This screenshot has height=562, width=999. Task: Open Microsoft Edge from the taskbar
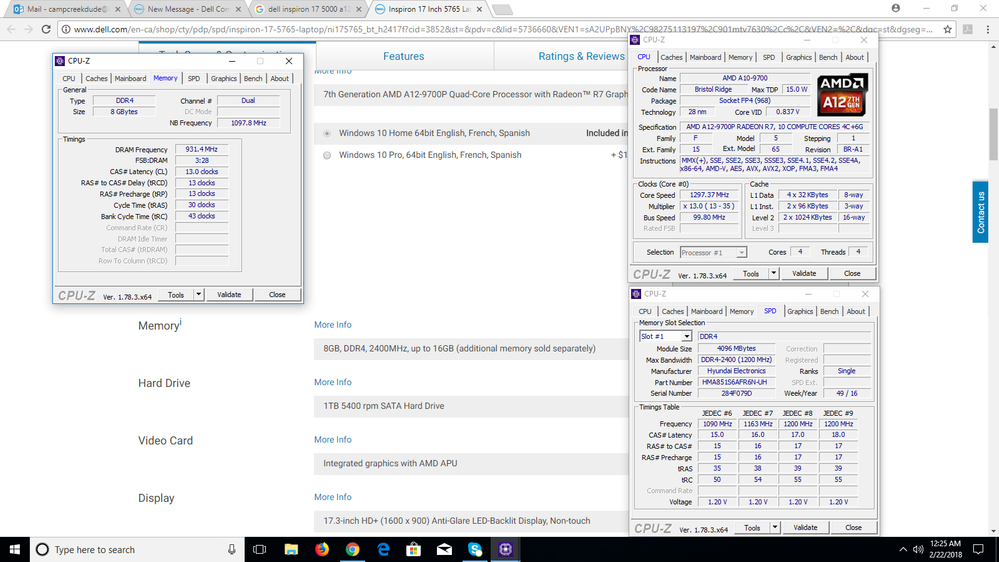click(383, 549)
